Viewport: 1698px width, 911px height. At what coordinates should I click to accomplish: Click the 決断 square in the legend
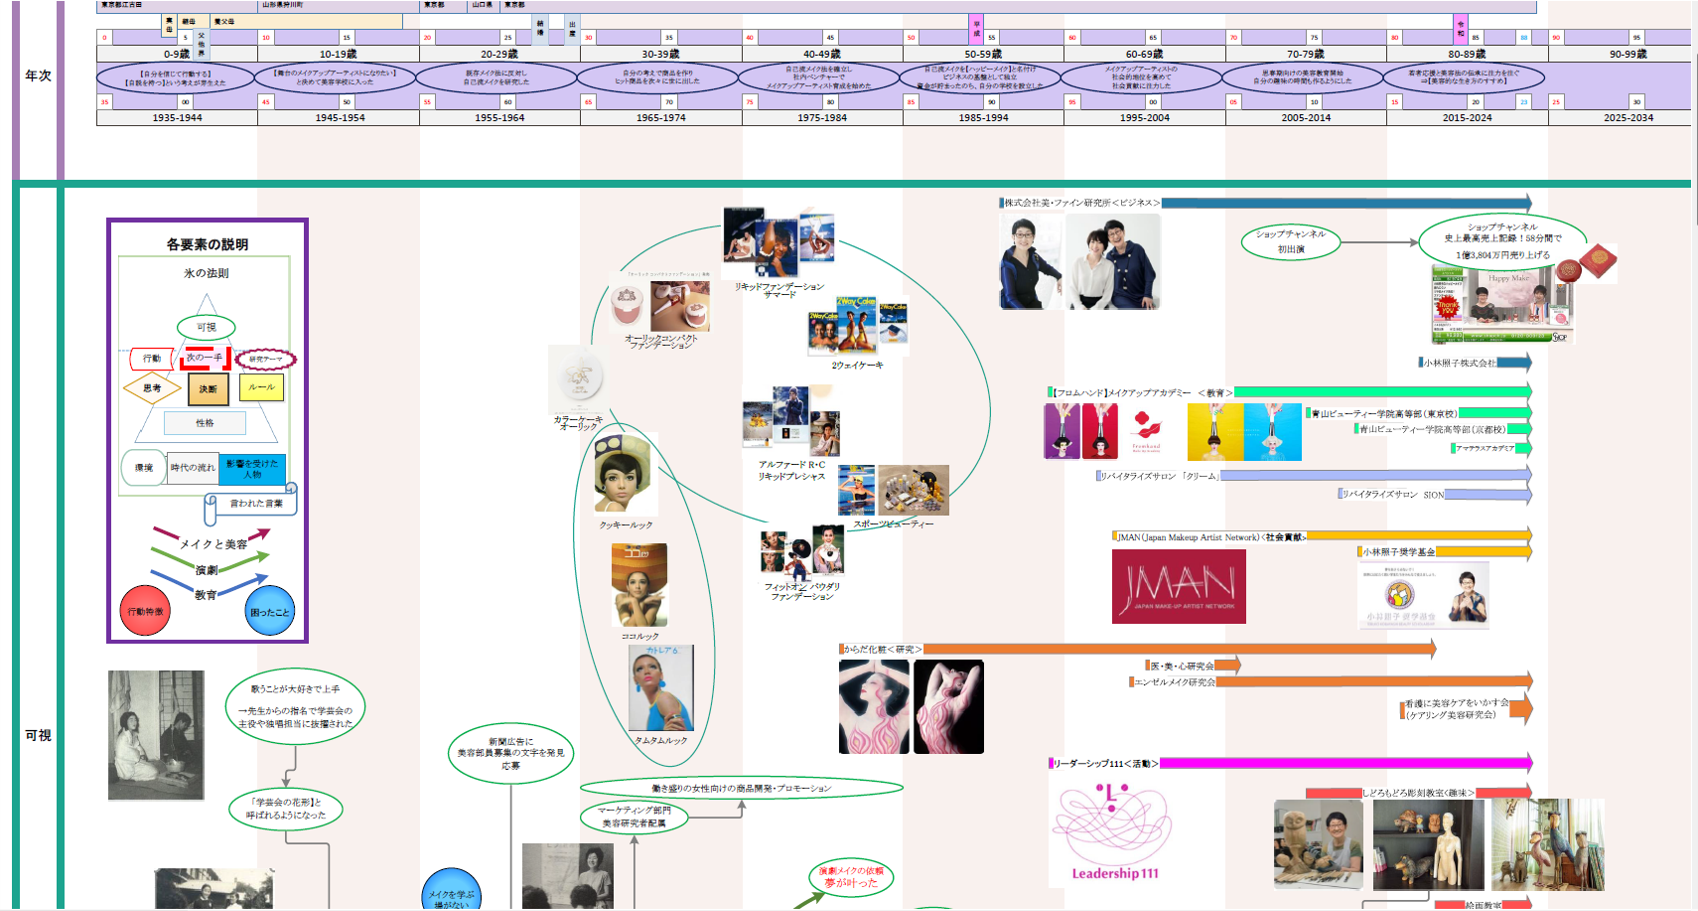coord(208,389)
